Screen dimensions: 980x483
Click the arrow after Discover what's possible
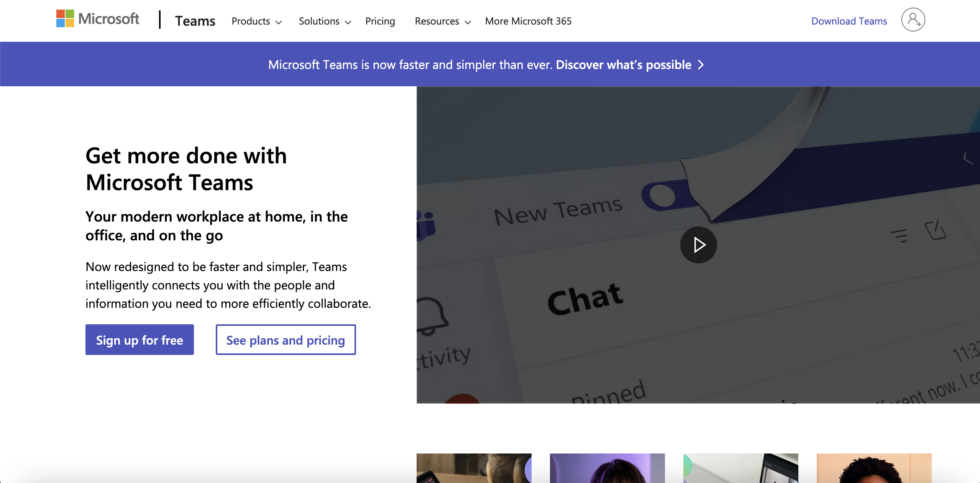point(701,65)
